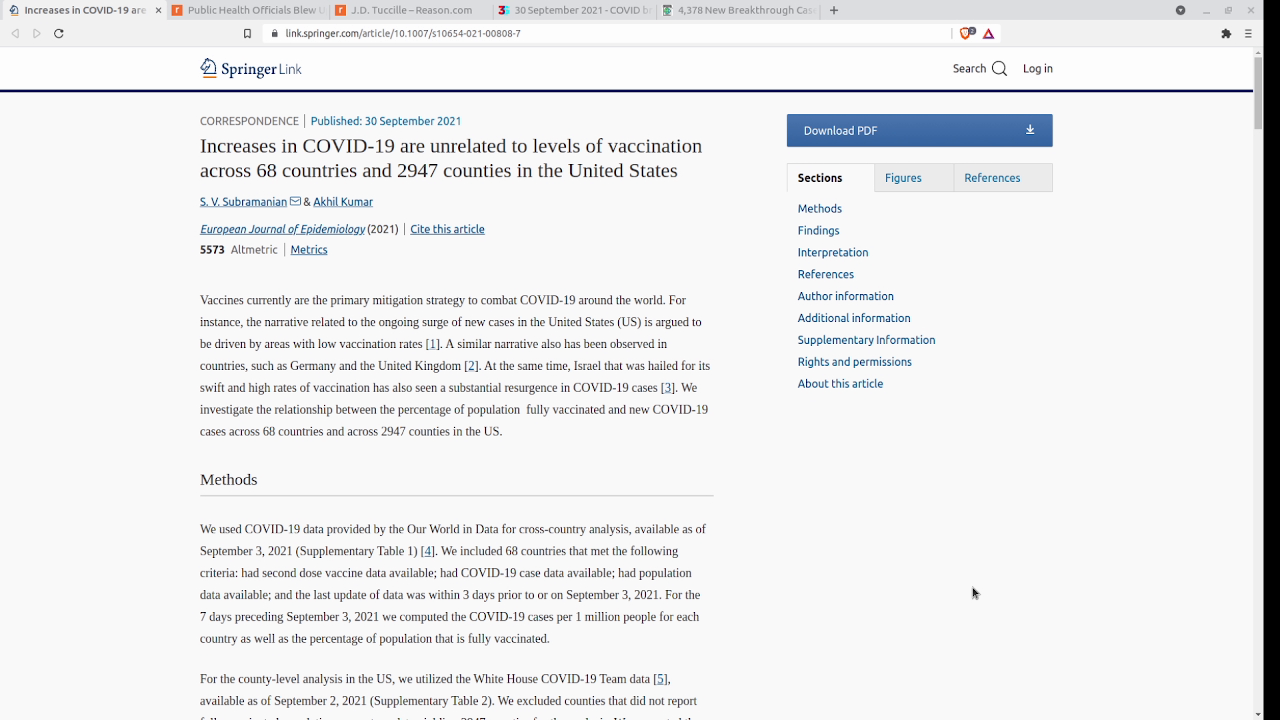Click the bookmark icon in address bar
1280x720 pixels.
(x=247, y=33)
